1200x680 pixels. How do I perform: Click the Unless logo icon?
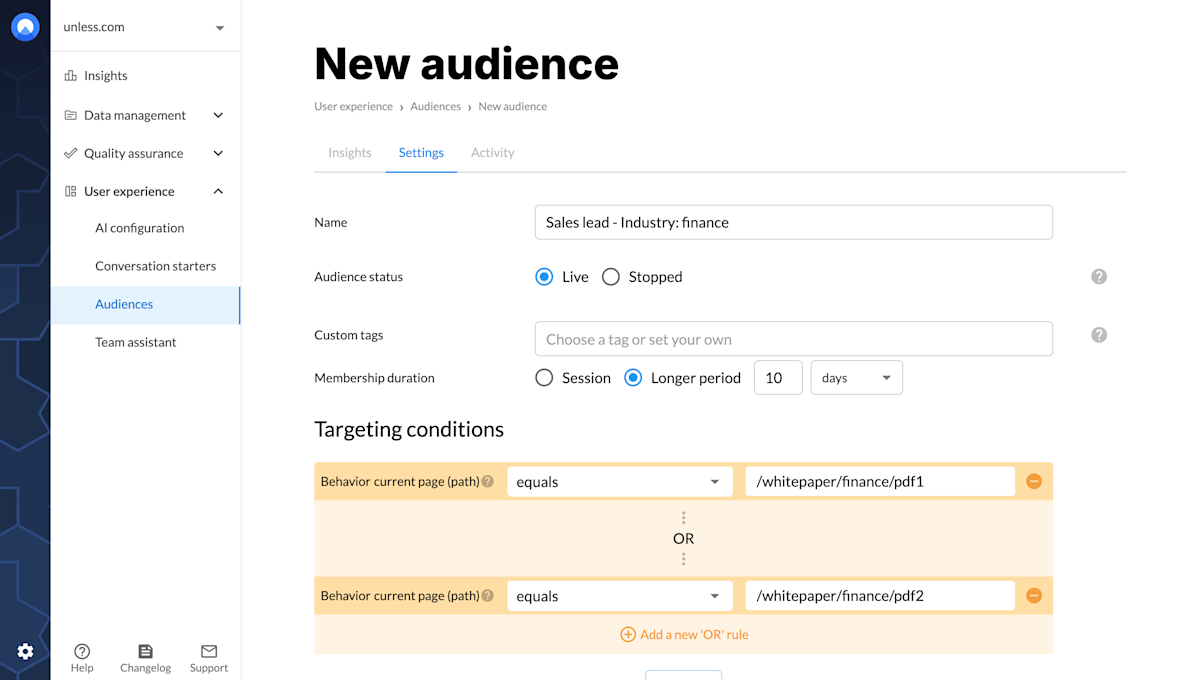point(25,27)
